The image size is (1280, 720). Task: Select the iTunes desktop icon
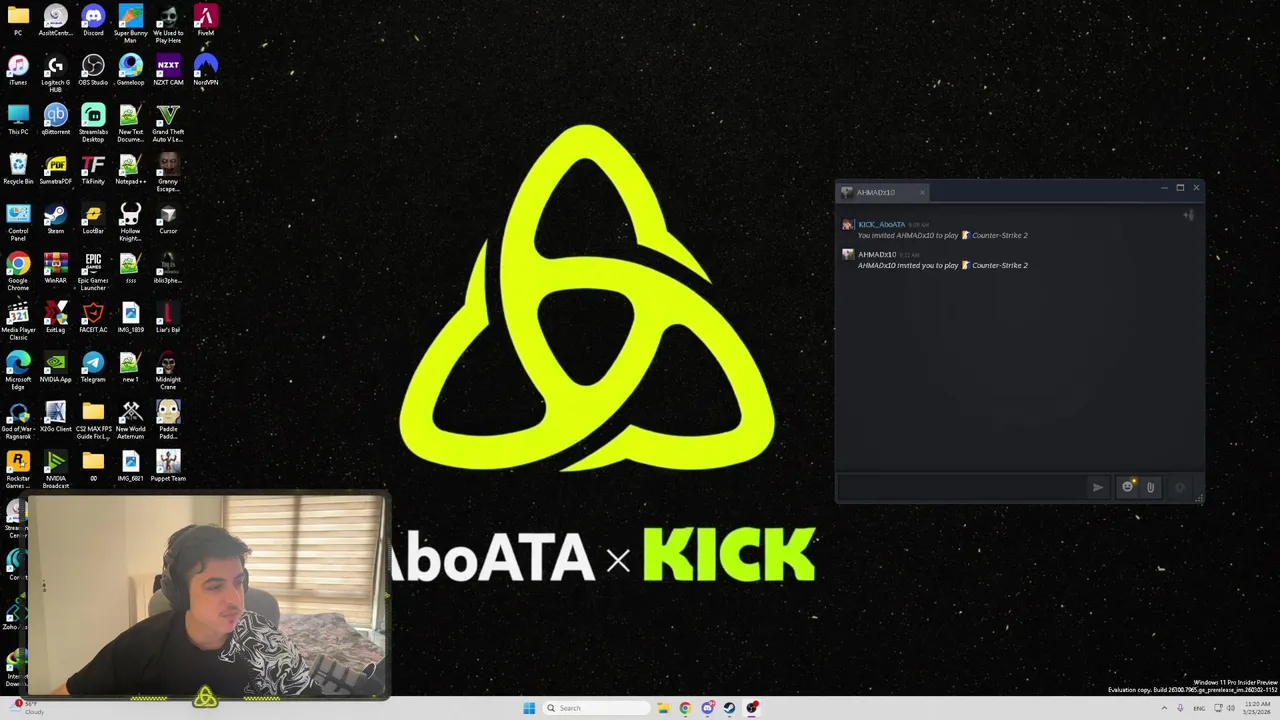click(18, 71)
